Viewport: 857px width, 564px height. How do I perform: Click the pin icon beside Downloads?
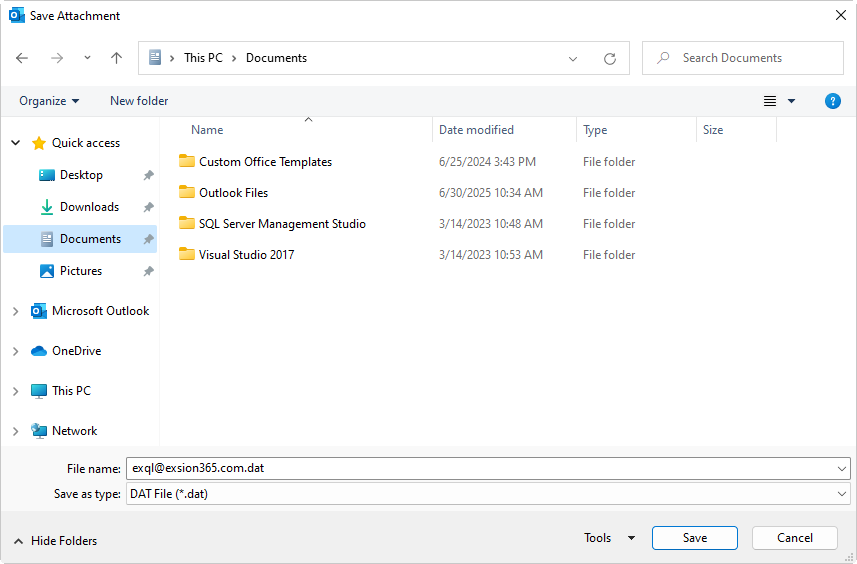pyautogui.click(x=148, y=207)
